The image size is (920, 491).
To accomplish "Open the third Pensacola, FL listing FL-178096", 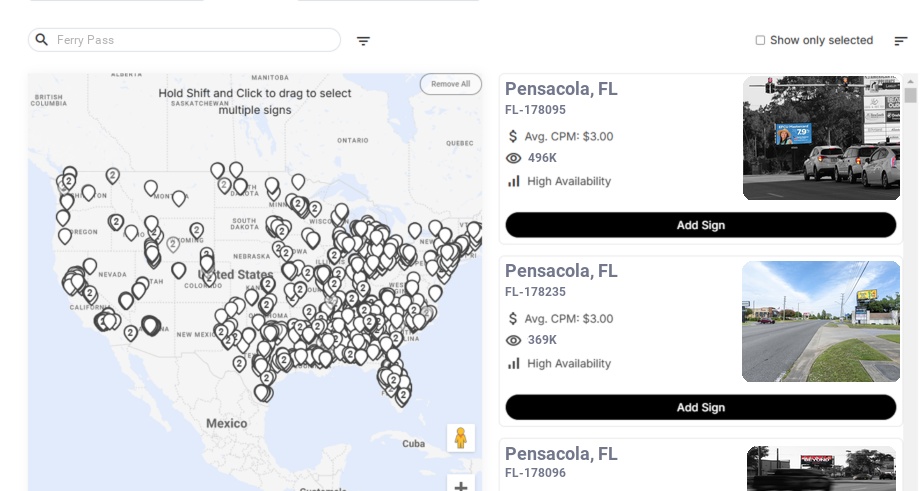I will [561, 455].
